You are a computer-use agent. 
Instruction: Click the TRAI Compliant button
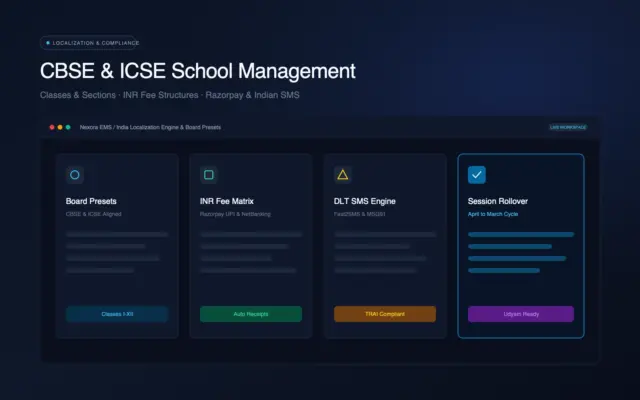385,314
